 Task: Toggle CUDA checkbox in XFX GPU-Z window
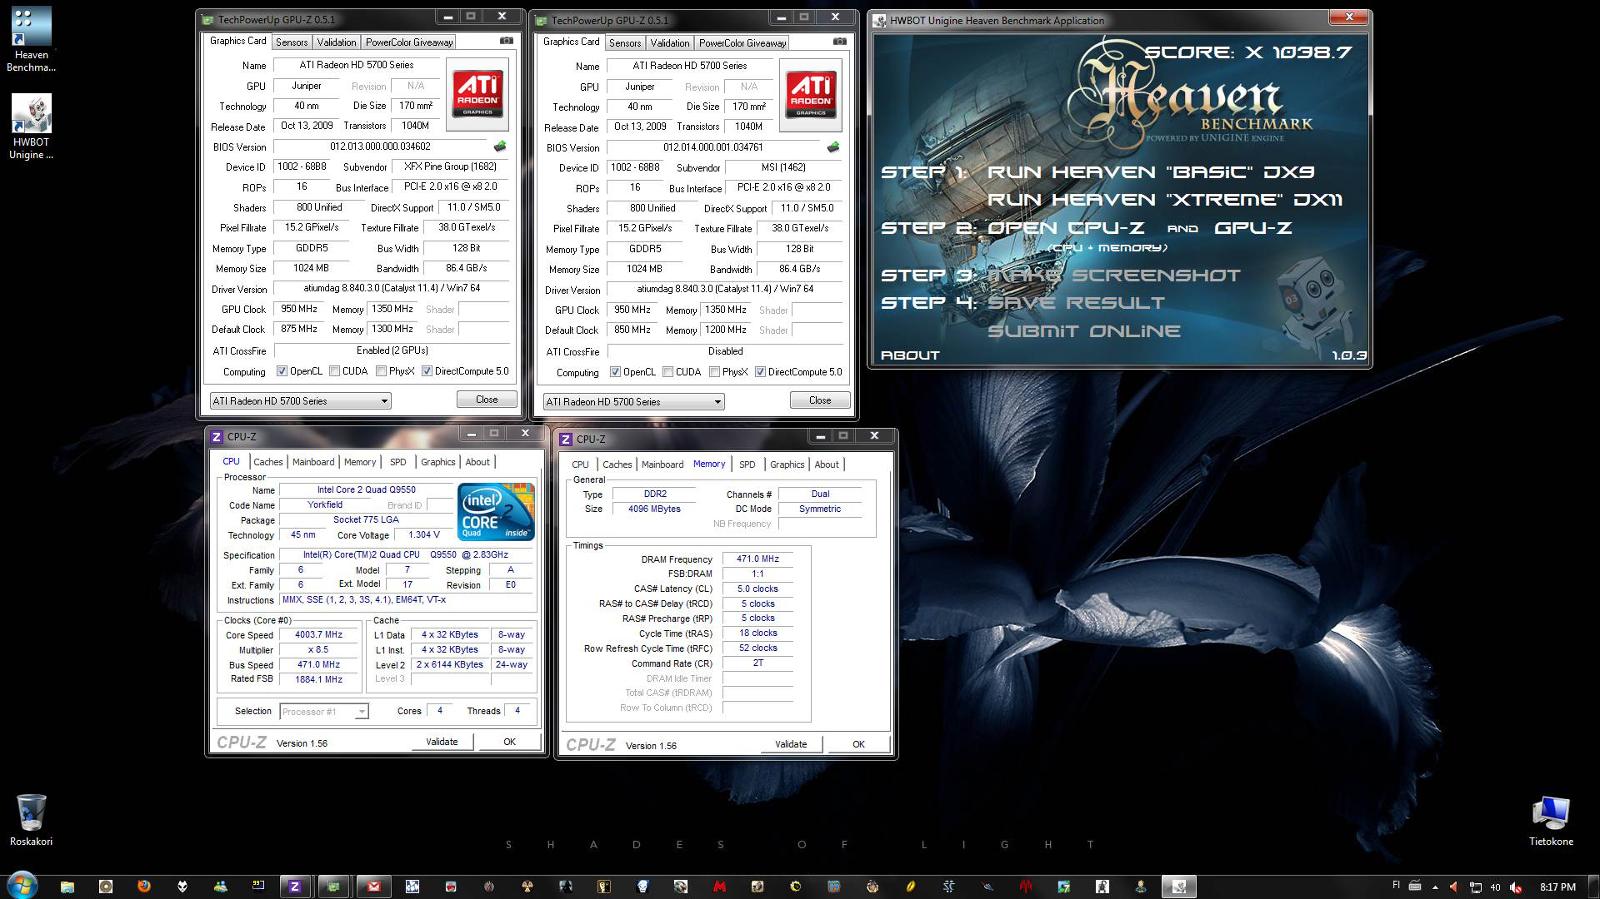point(334,371)
